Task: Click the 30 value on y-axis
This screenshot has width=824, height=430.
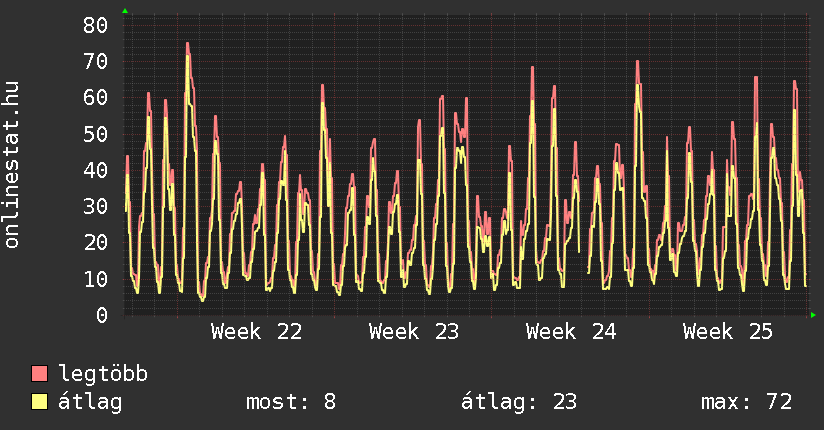Action: pos(95,207)
